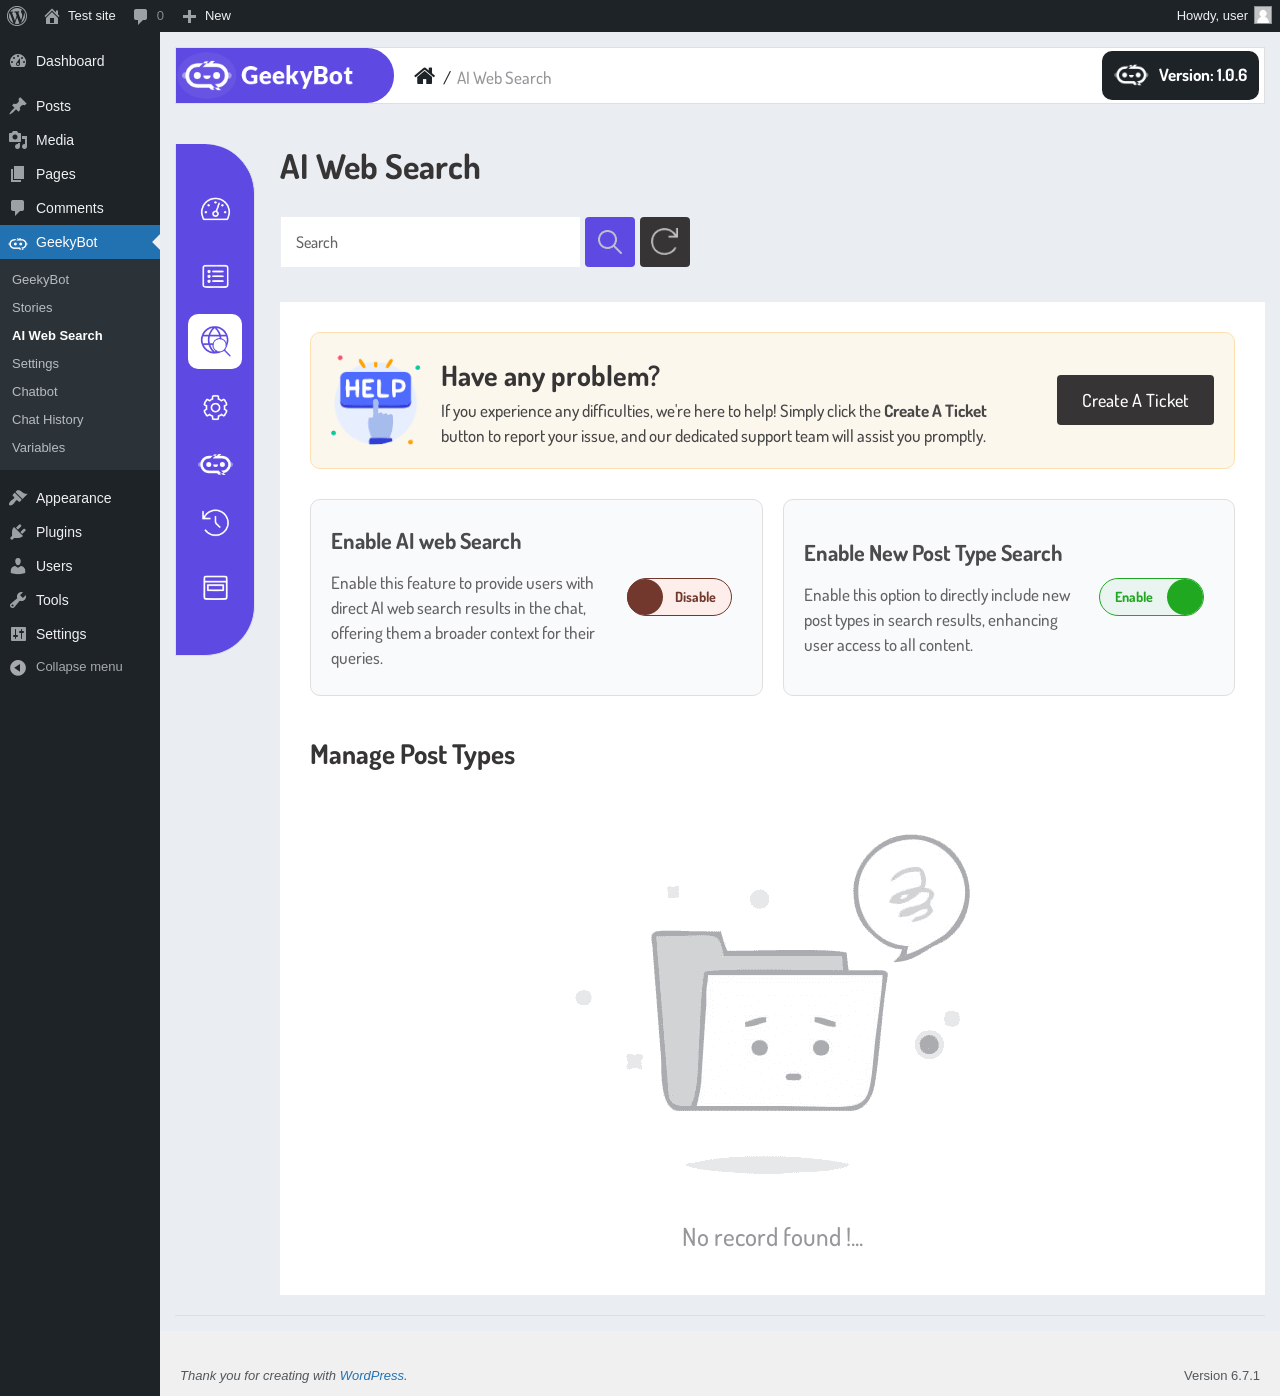Open the Comments menu in sidebar
The height and width of the screenshot is (1396, 1280).
point(80,208)
